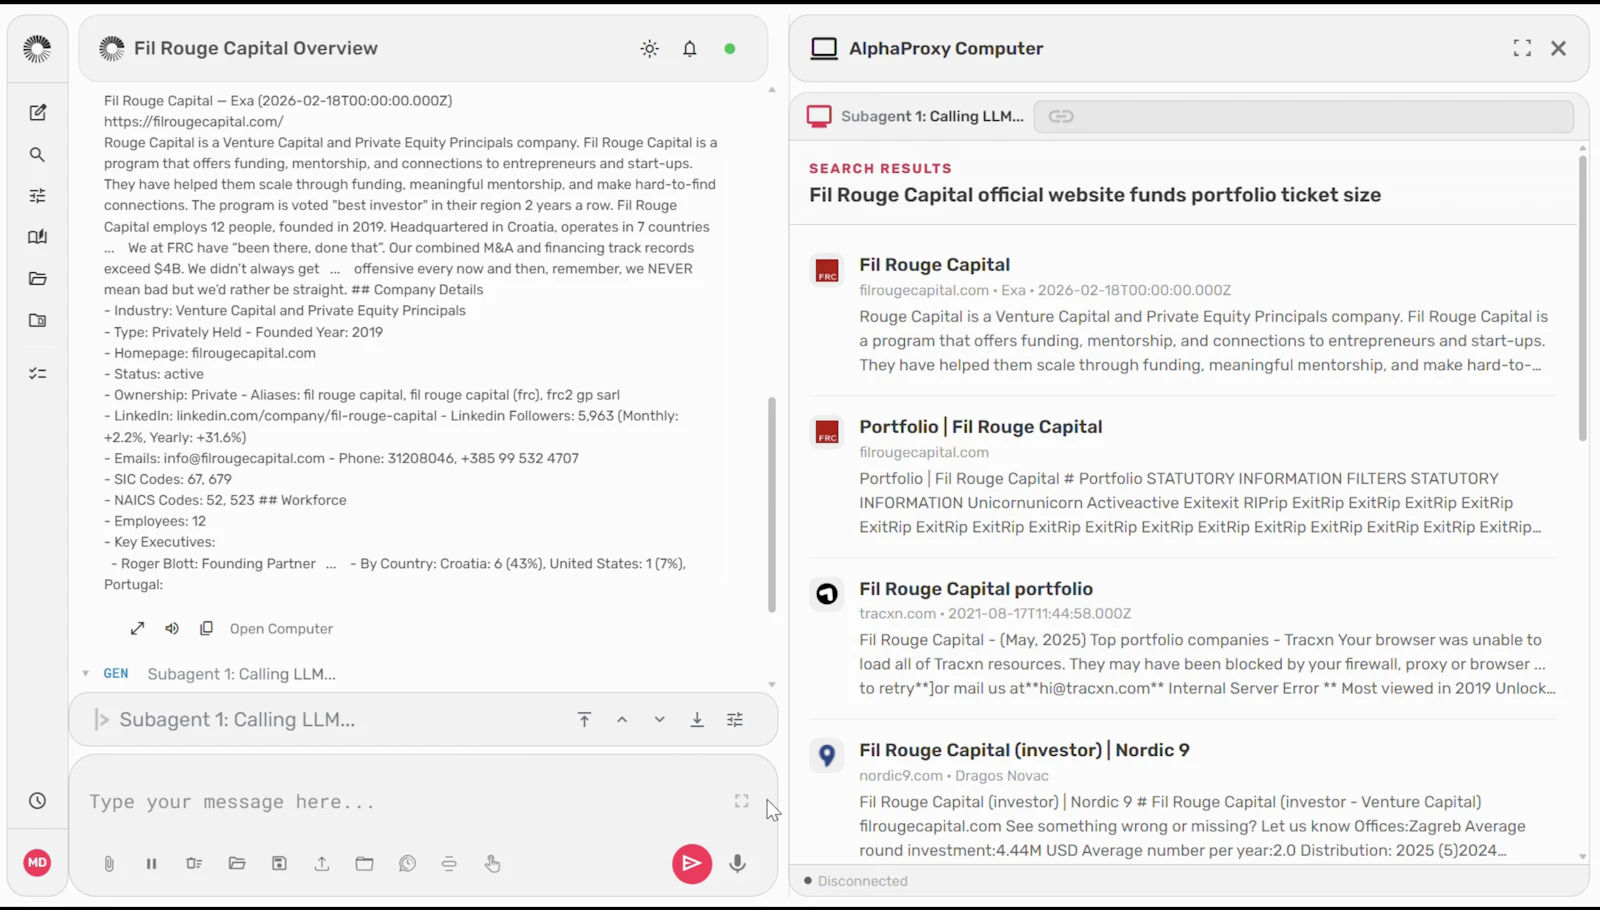
Task: Read message aloud with speaker icon
Action: 172,628
